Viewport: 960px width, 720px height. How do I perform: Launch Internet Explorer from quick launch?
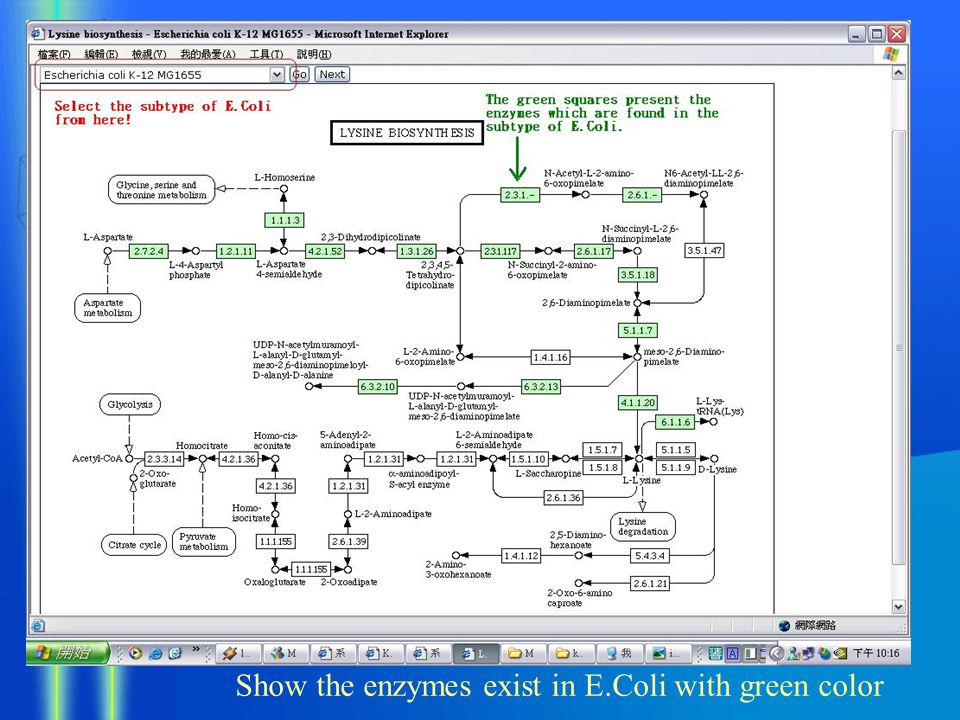tap(156, 653)
